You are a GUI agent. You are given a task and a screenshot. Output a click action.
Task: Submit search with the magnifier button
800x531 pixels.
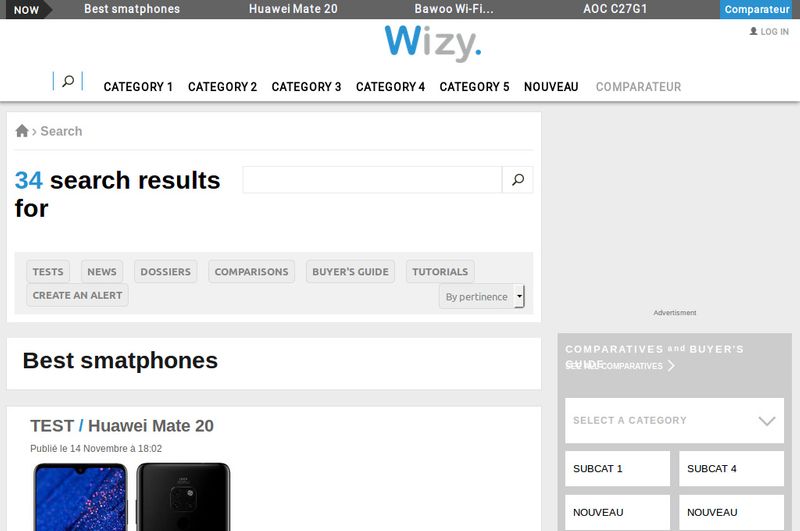click(517, 180)
